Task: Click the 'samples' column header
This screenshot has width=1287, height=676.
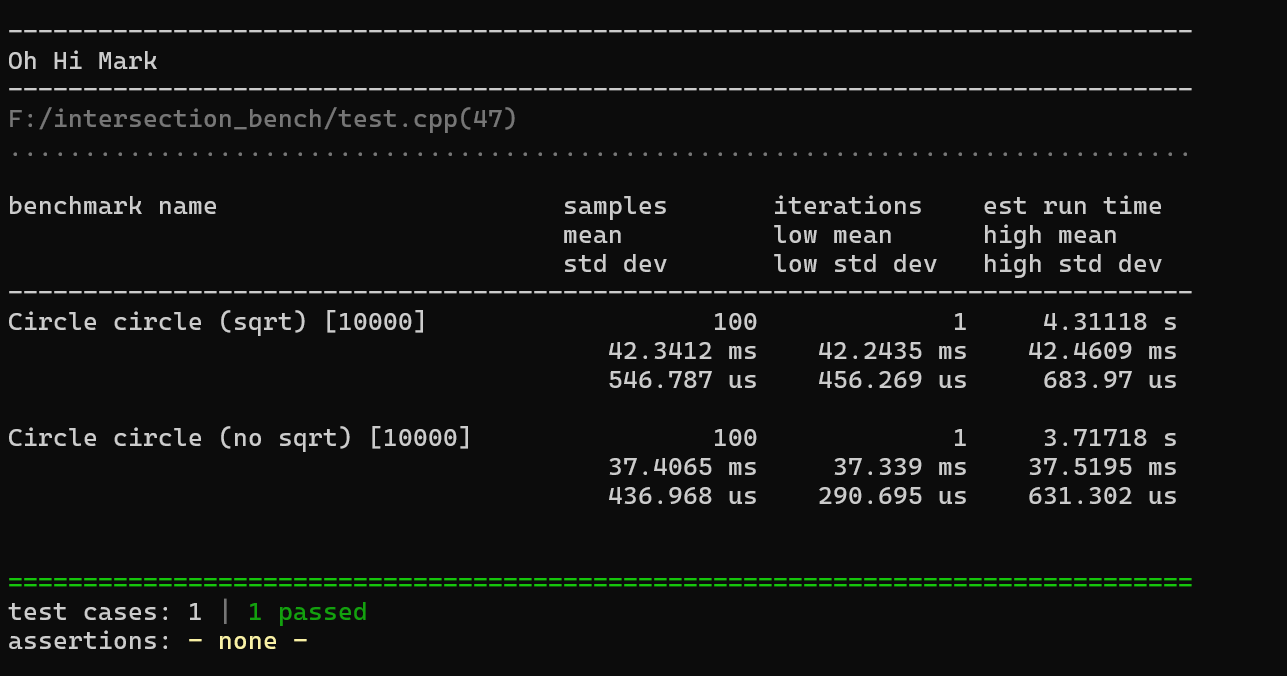Action: click(x=615, y=206)
